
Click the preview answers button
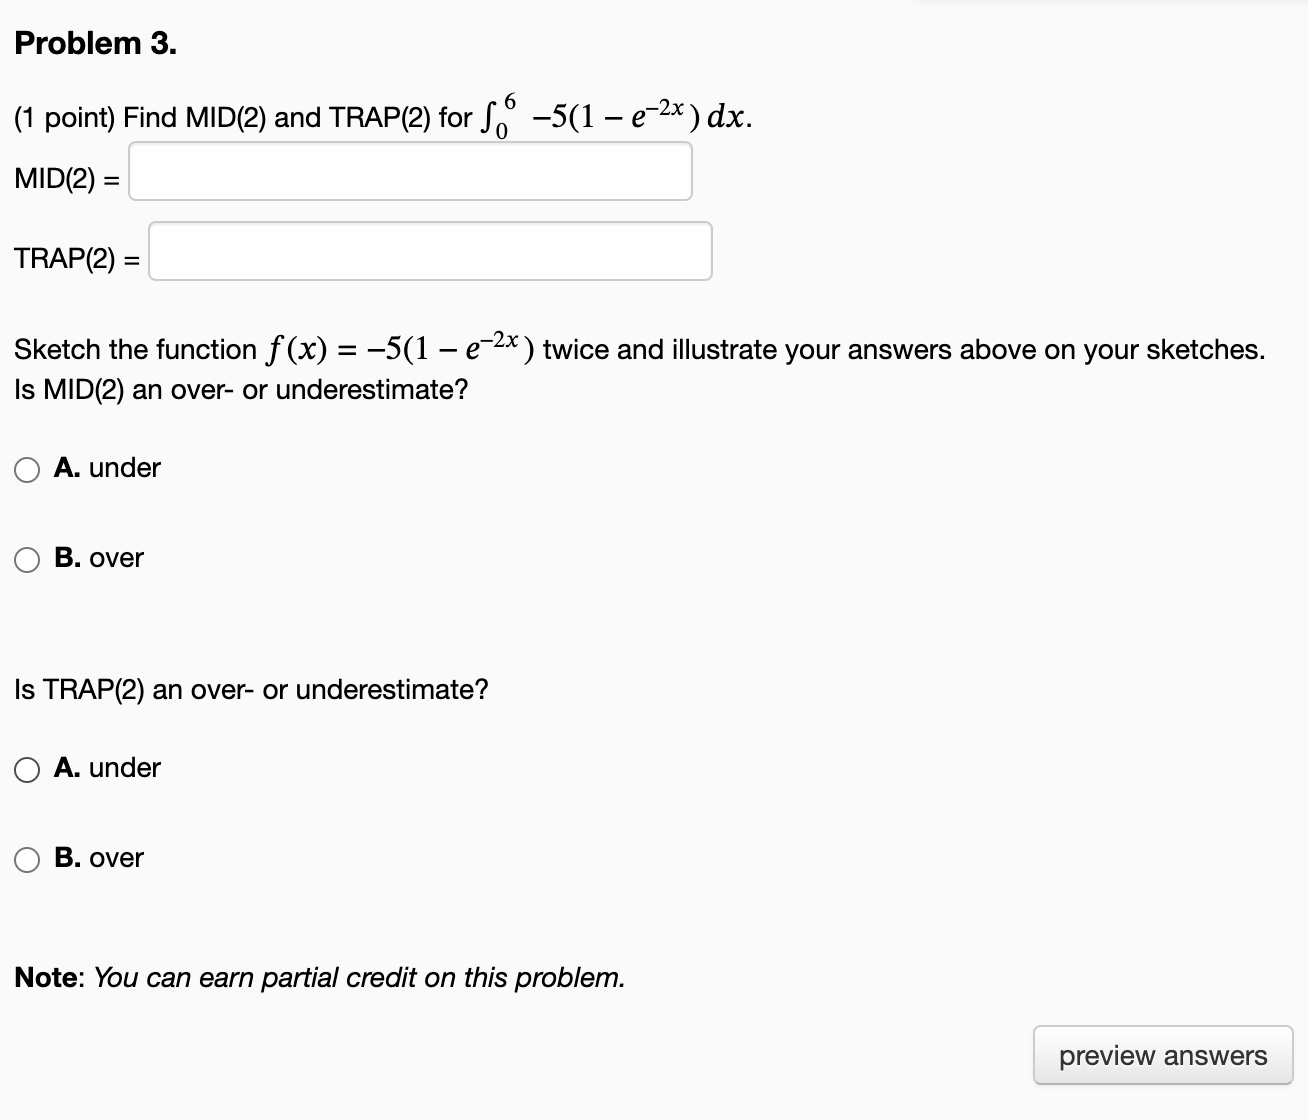[1163, 1054]
